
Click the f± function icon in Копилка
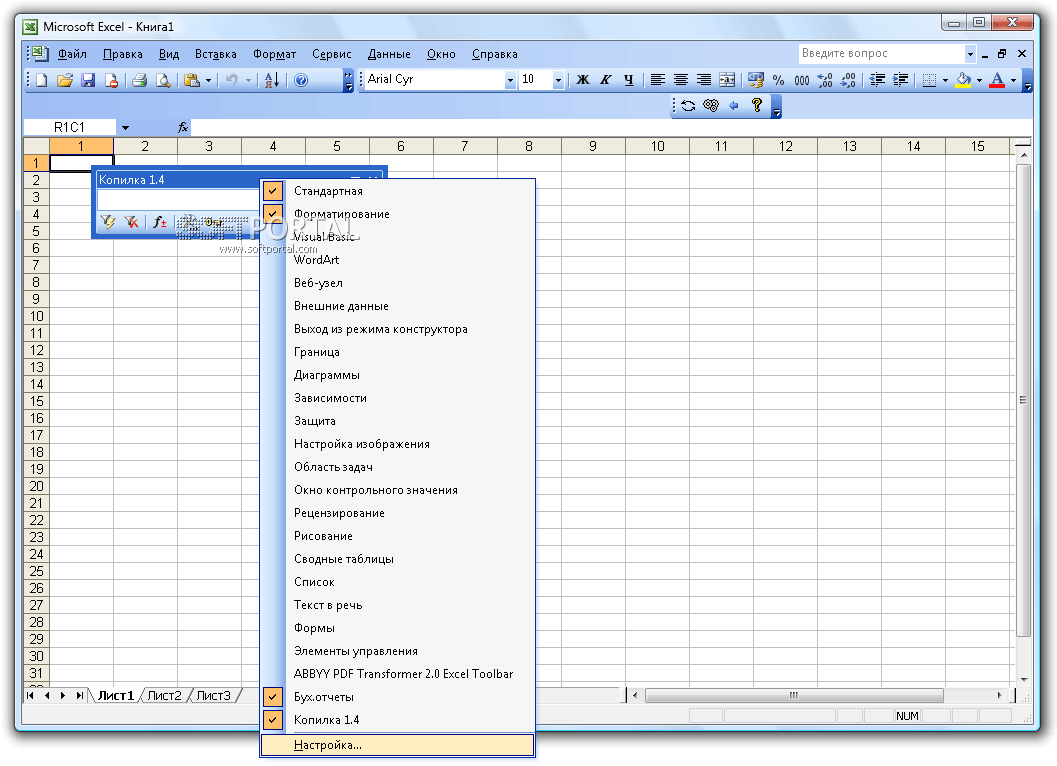pos(159,222)
